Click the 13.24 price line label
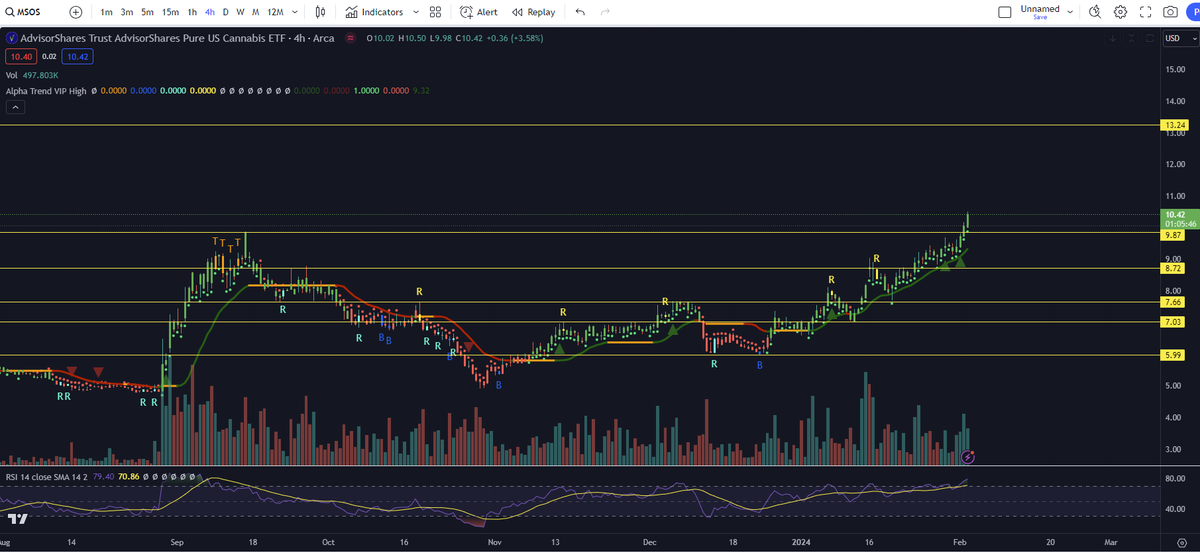The width and height of the screenshot is (1200, 553). click(x=1174, y=125)
